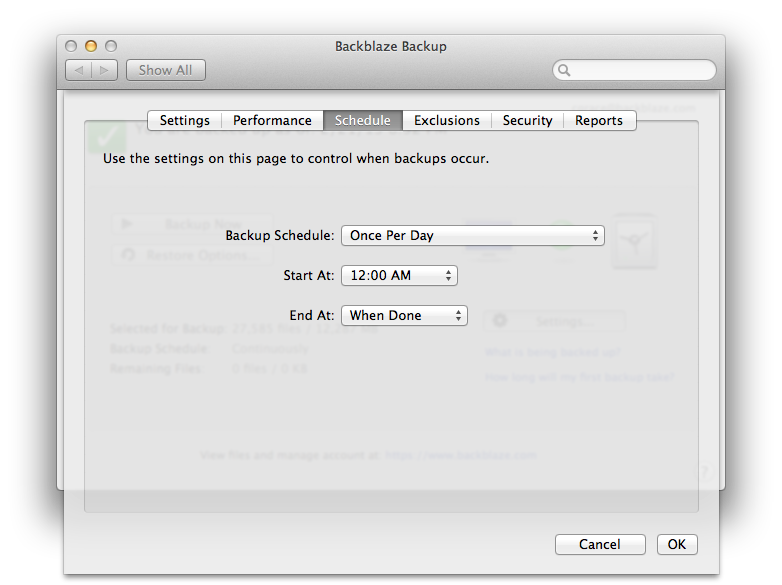The height and width of the screenshot is (585, 782).
Task: Click the forward navigation arrow
Action: 104,70
